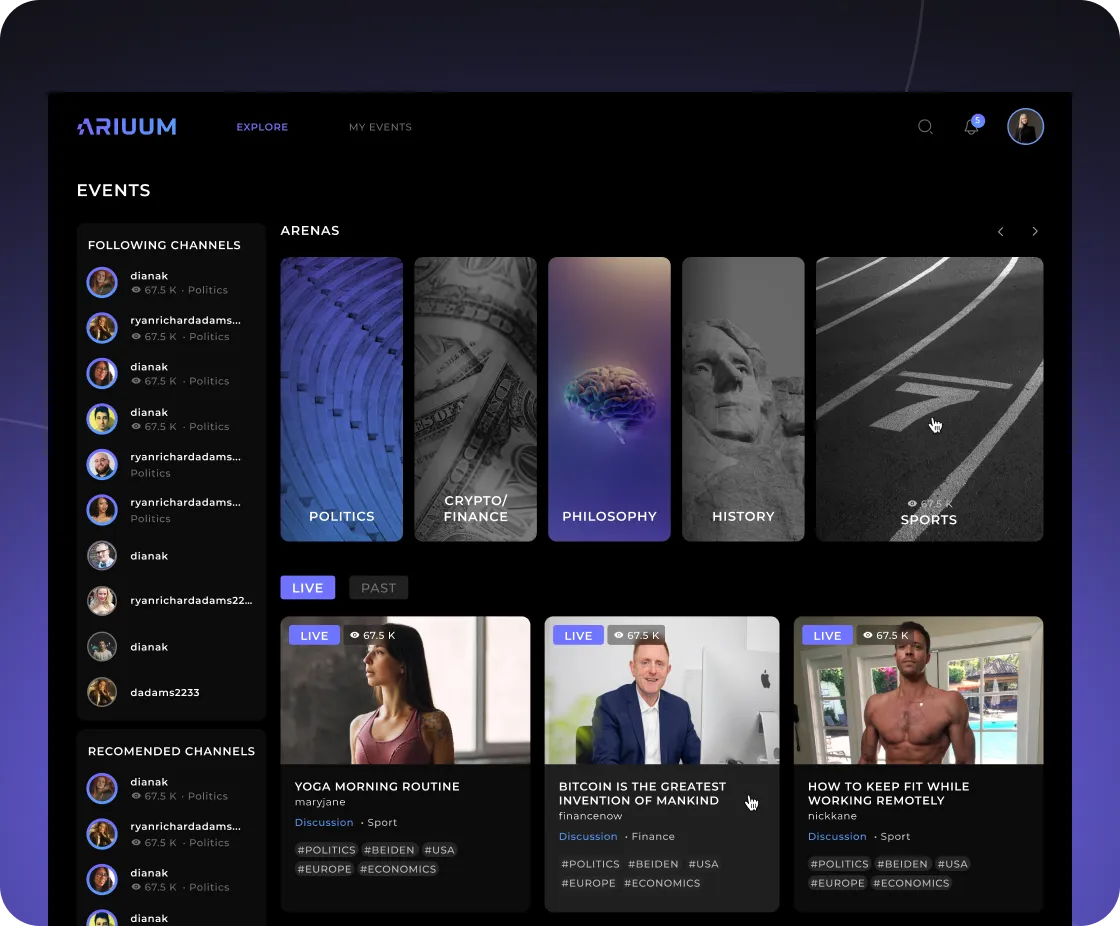Click viewer count badge on Keep Fit thumbnail
The image size is (1120, 926).
[886, 635]
